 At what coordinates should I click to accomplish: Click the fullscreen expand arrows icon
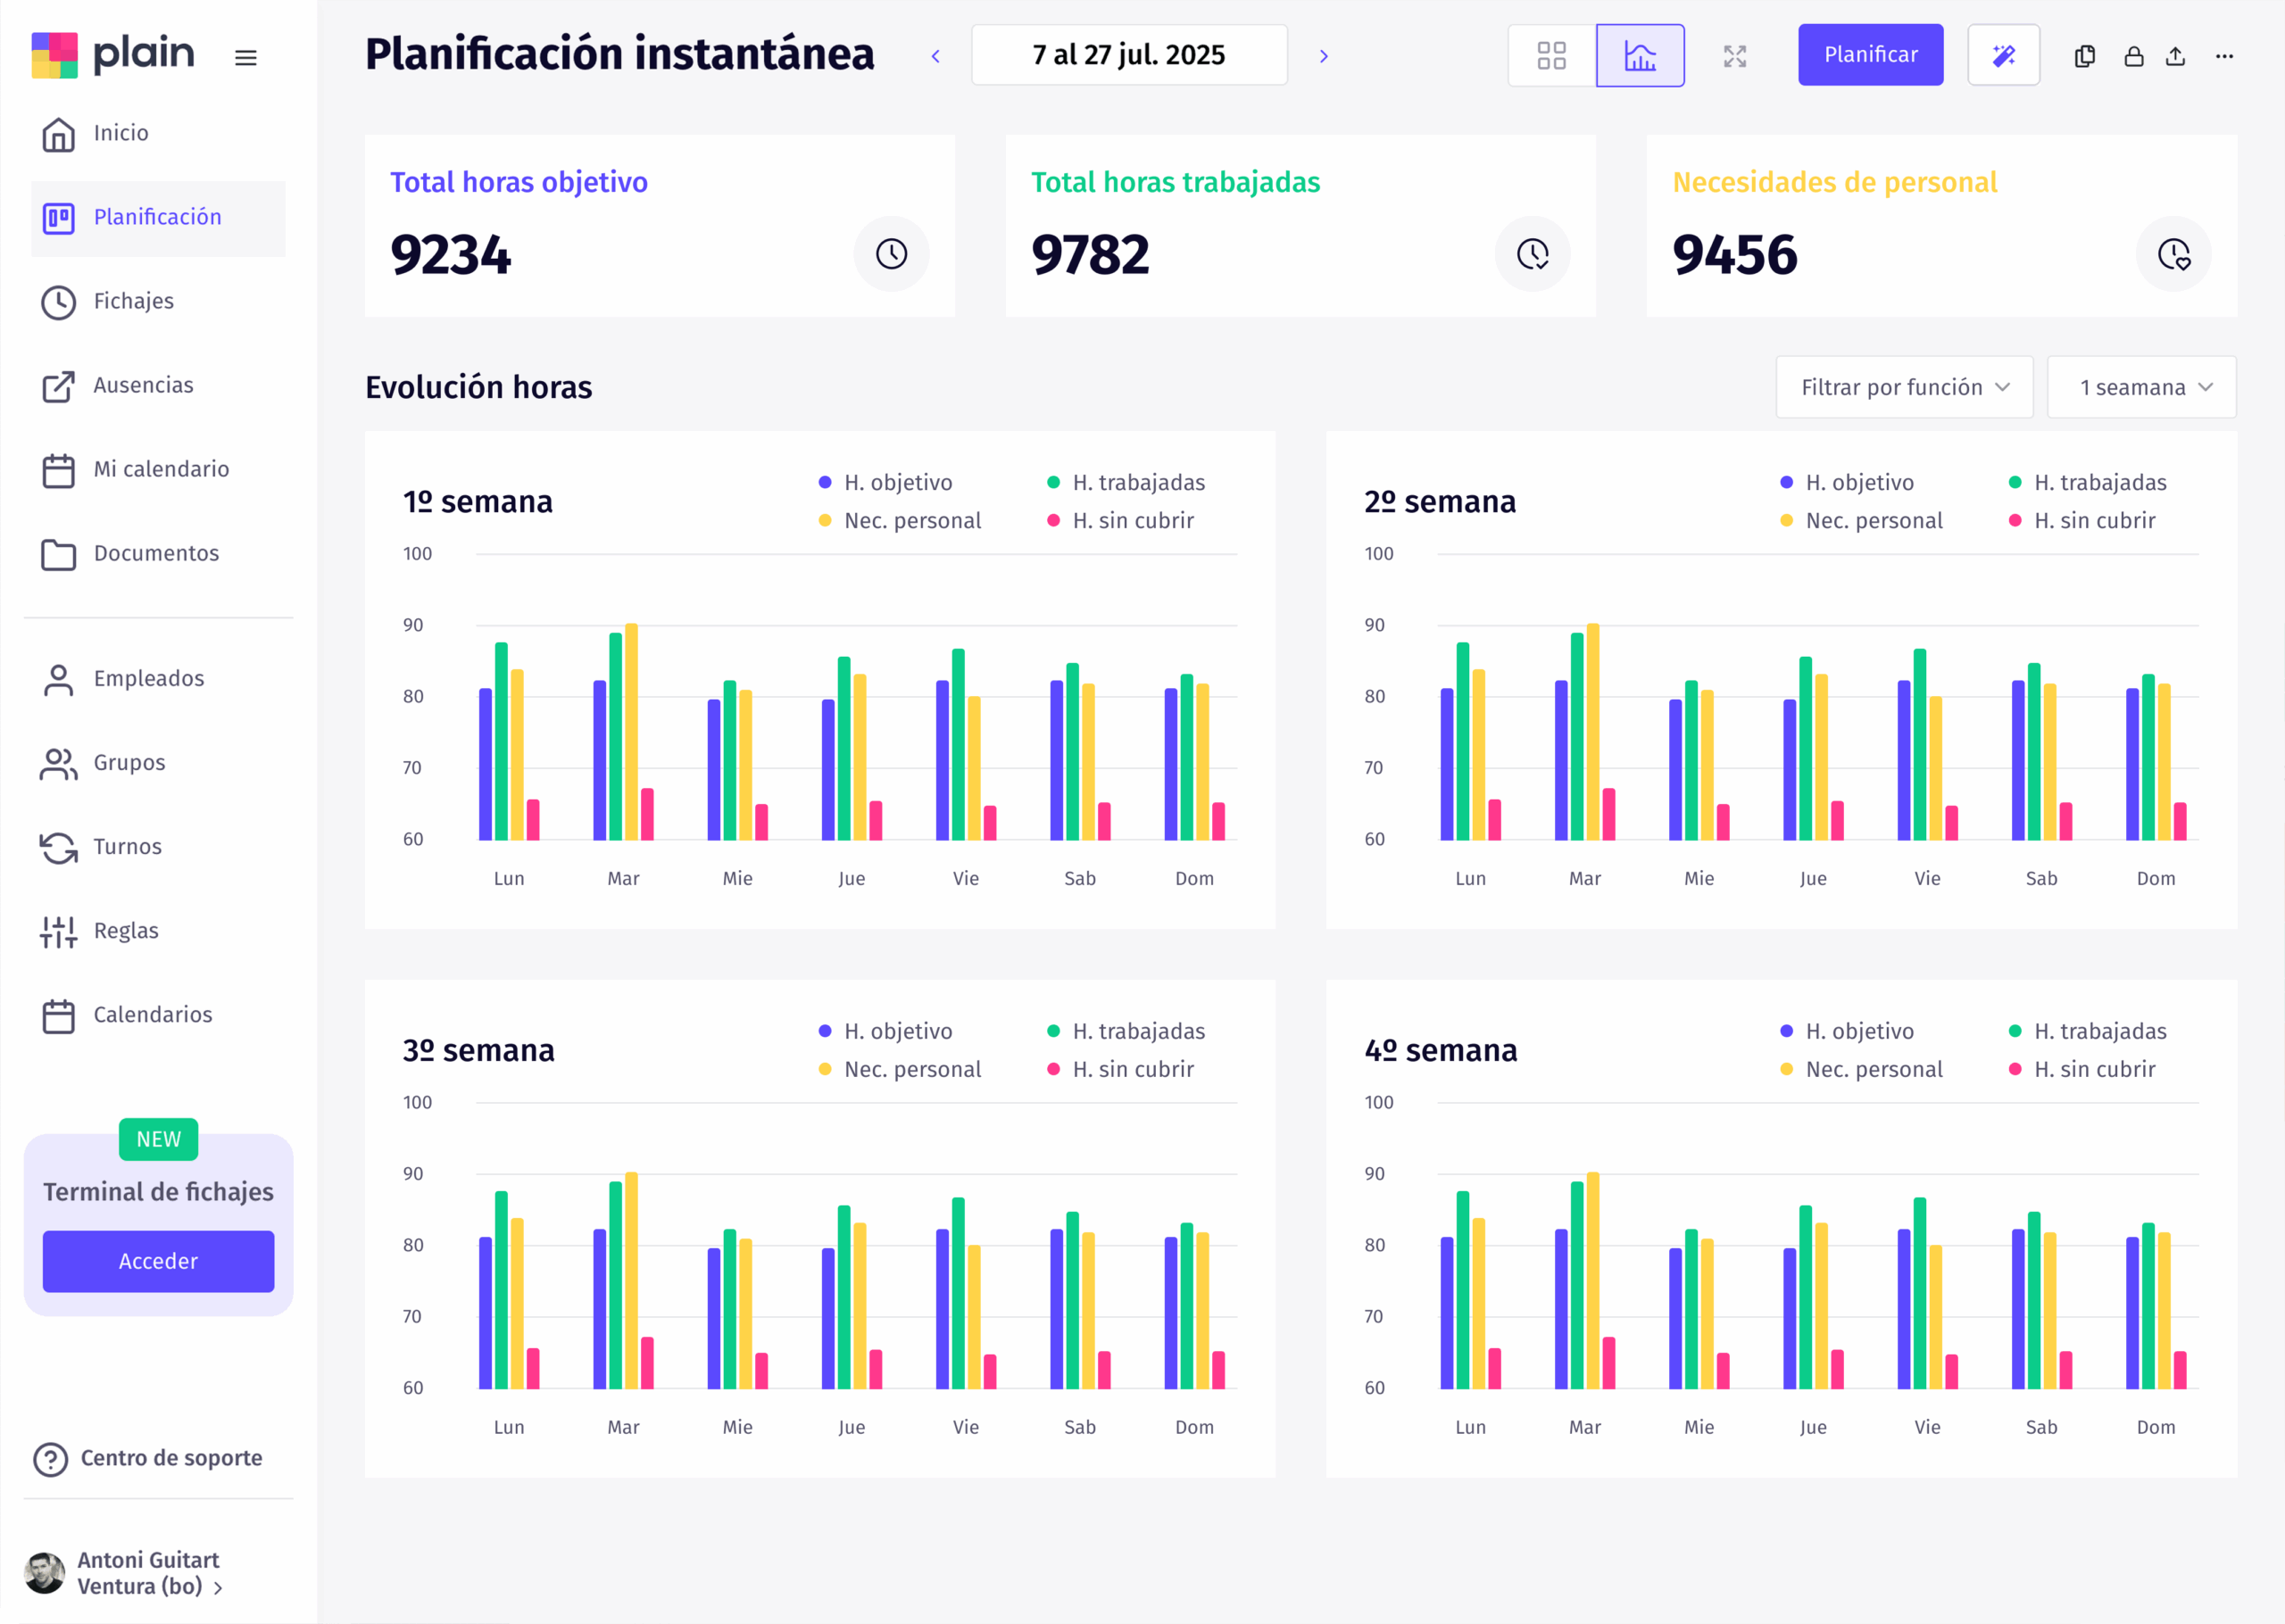click(1734, 56)
